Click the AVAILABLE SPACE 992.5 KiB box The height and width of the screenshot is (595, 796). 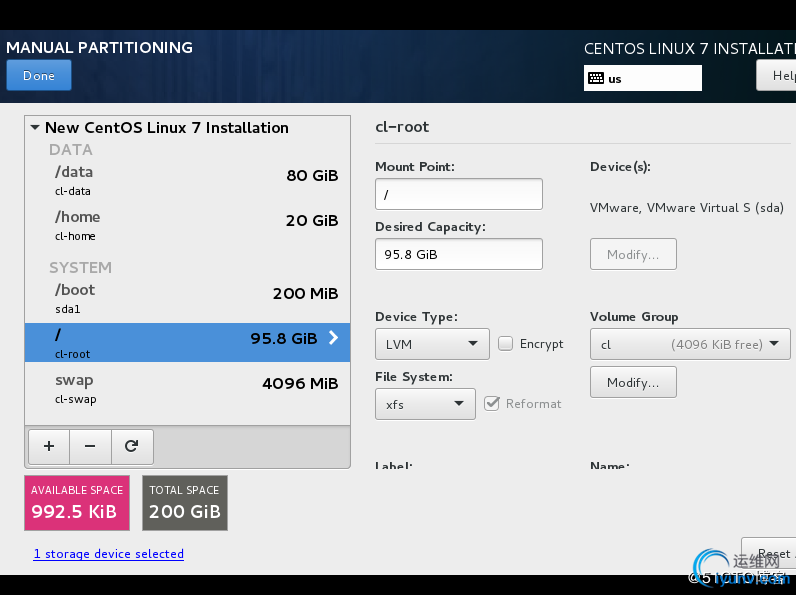click(77, 503)
